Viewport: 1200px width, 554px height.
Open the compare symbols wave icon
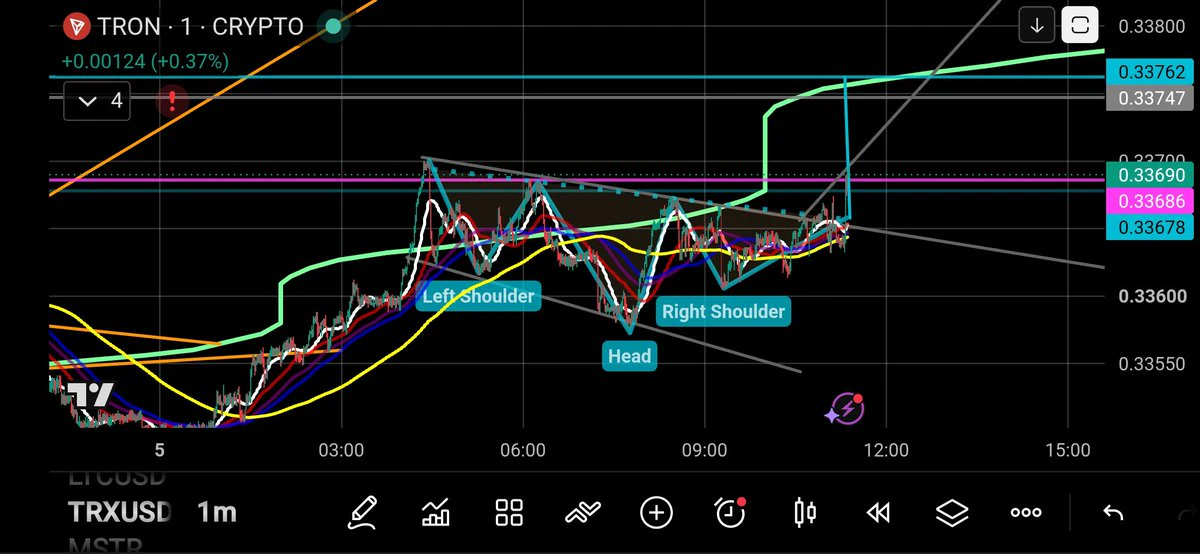coord(583,513)
